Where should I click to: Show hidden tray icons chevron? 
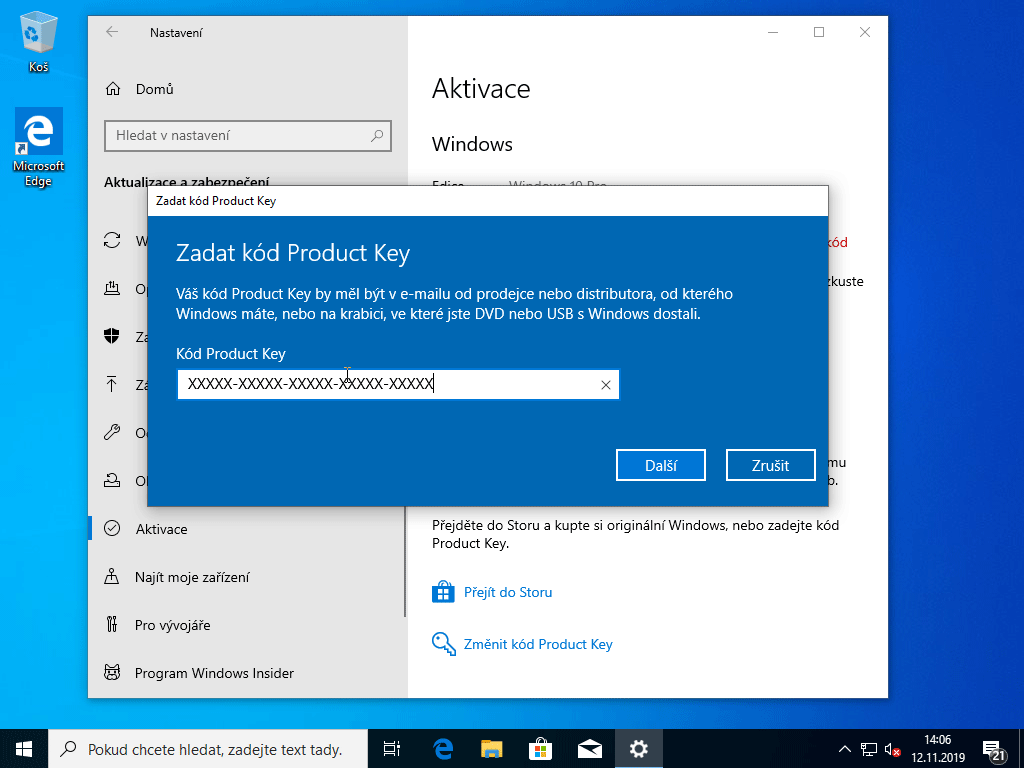click(844, 749)
